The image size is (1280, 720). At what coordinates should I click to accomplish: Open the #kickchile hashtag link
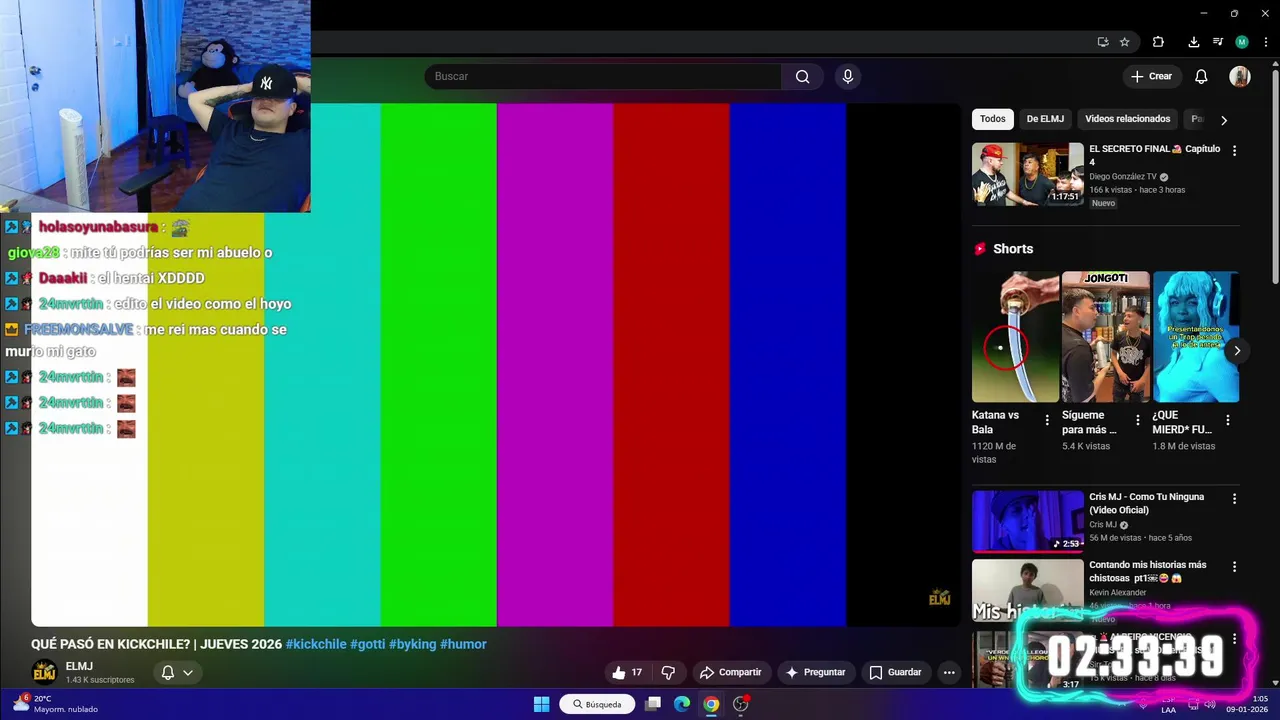tap(316, 644)
